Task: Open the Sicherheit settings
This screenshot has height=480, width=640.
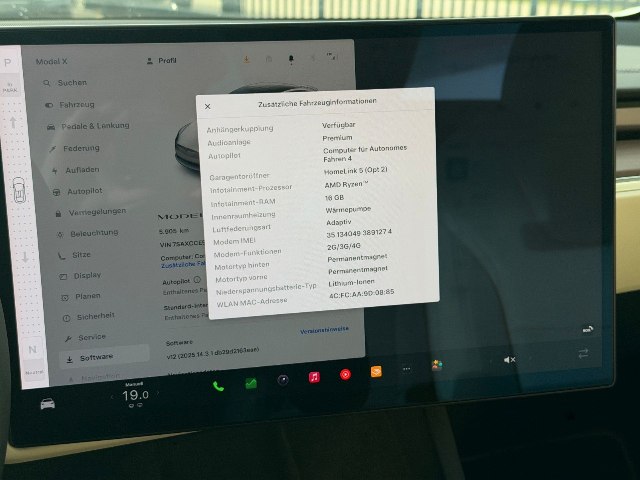Action: click(x=89, y=316)
